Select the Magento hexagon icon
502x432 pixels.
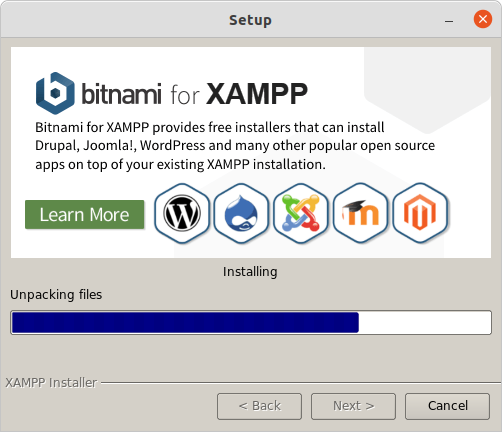[420, 213]
